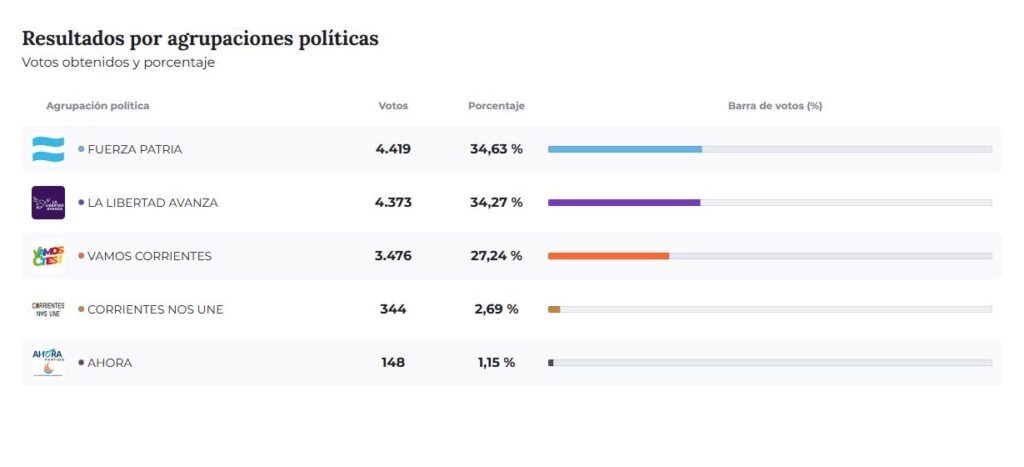
Task: Click the Agrupación política column header
Action: [98, 106]
